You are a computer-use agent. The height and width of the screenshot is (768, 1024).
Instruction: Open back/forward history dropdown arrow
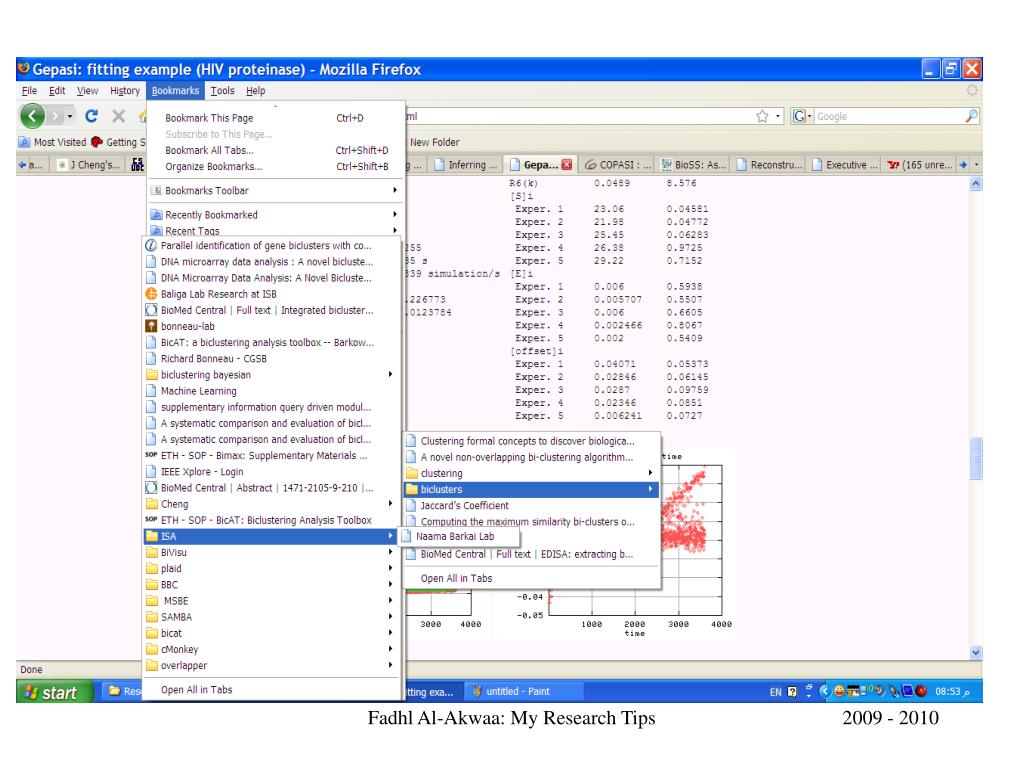click(x=69, y=116)
